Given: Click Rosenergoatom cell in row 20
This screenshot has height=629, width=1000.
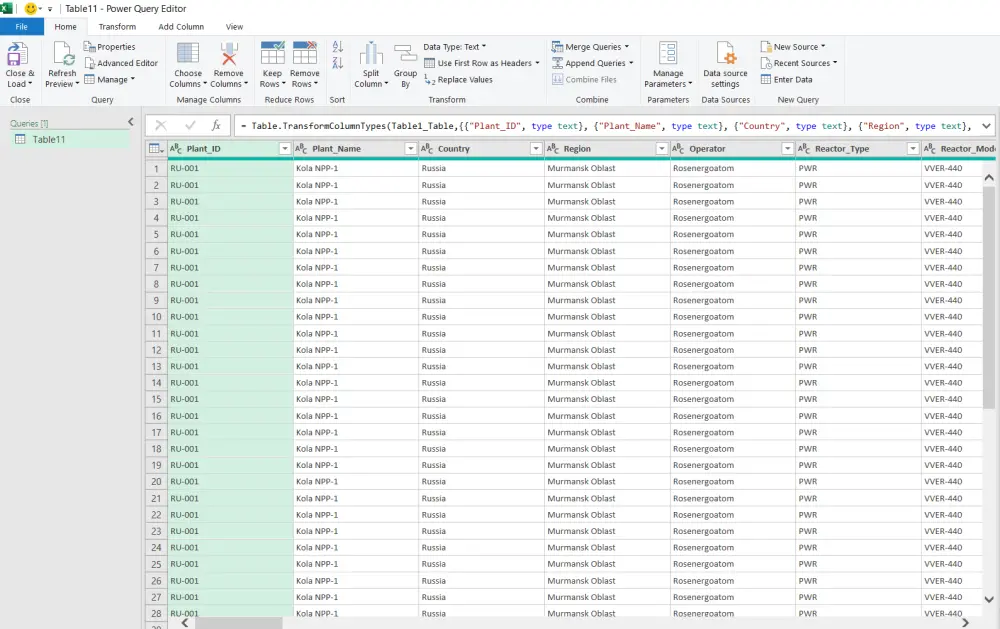Looking at the screenshot, I should 733,482.
